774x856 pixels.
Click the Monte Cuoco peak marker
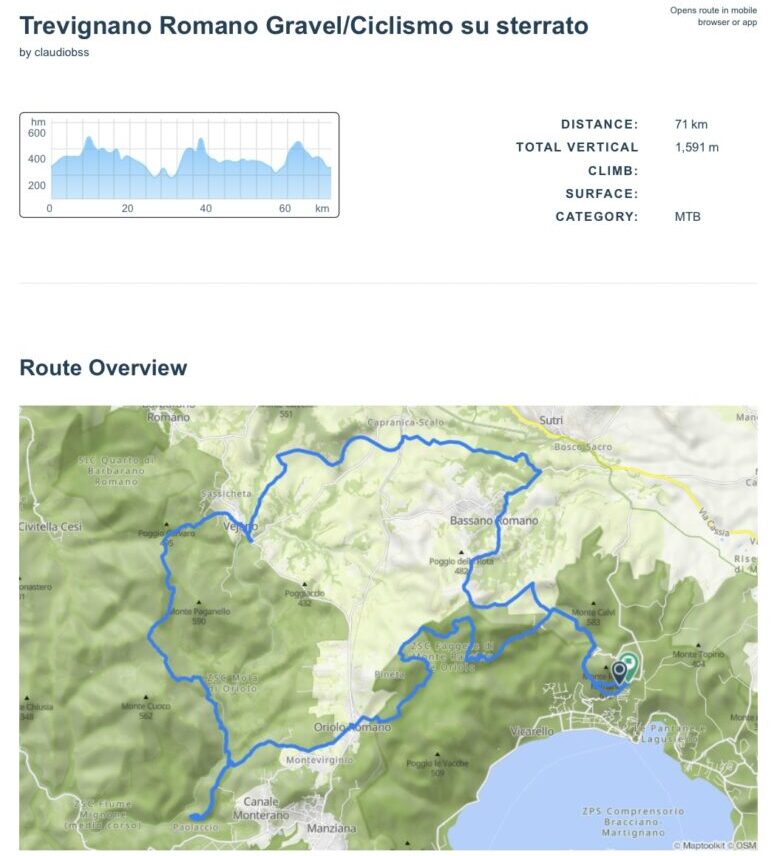pos(145,697)
